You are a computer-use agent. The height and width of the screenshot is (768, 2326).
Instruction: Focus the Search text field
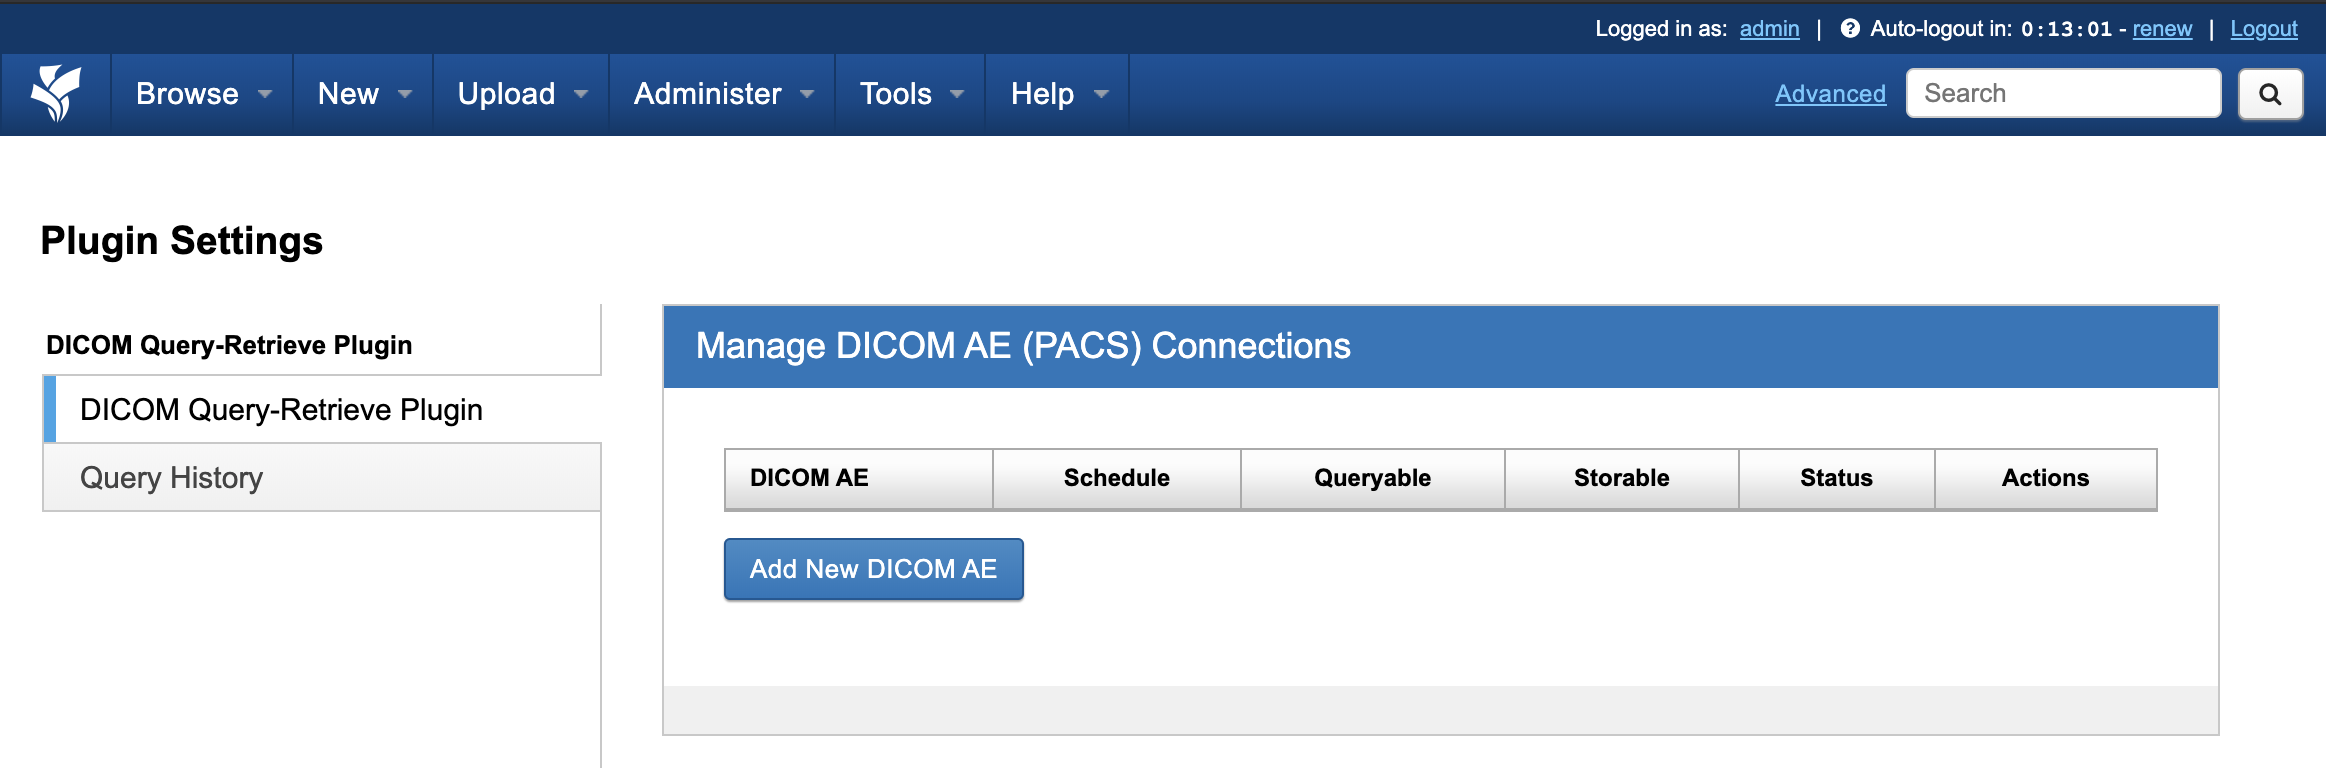click(2062, 94)
